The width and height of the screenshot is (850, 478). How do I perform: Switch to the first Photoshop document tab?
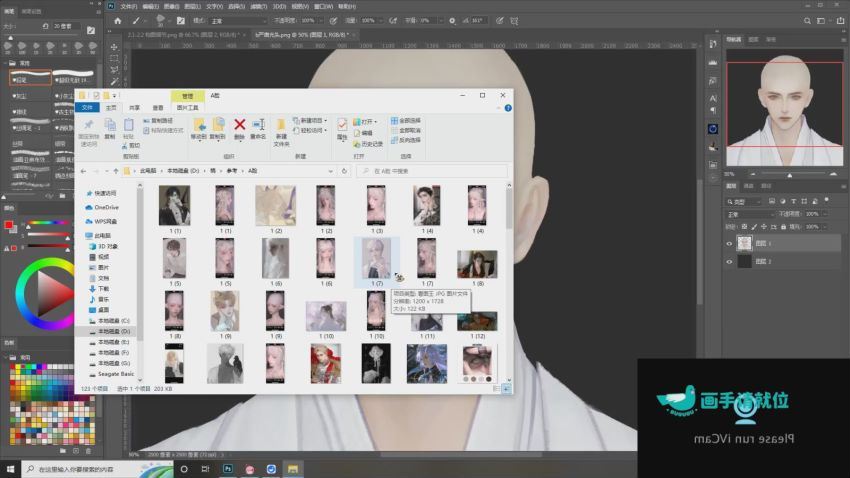183,35
